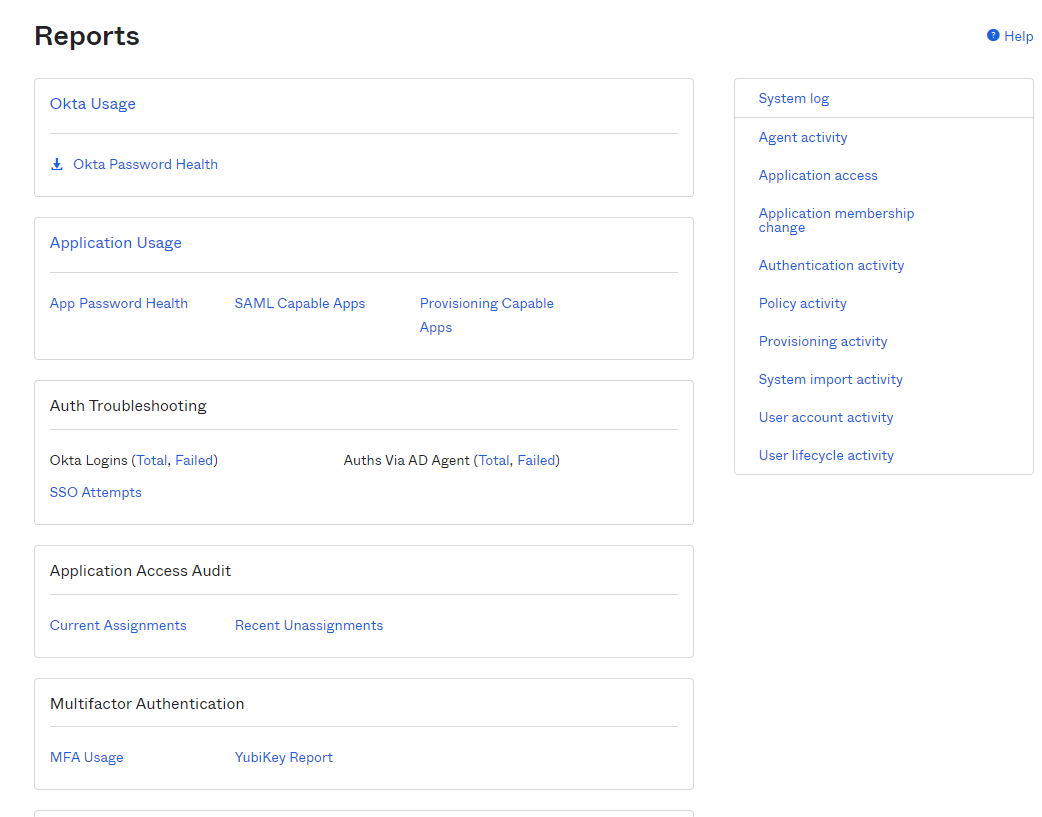This screenshot has height=817, width=1042.
Task: Select Authentication activity in the sidebar
Action: pos(831,265)
